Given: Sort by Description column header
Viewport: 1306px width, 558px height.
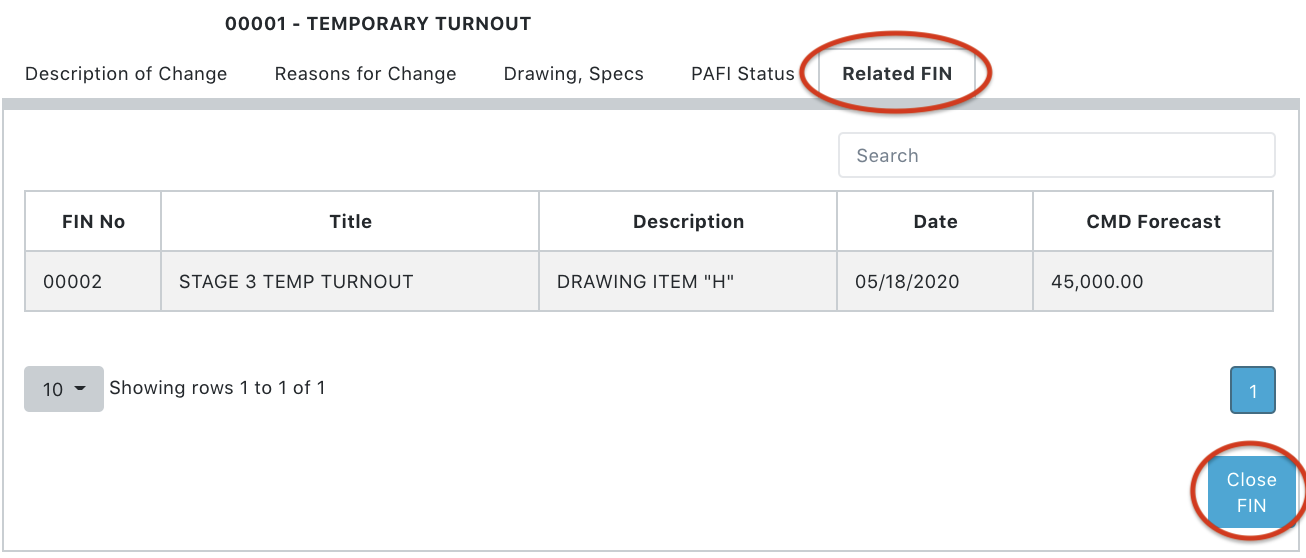Looking at the screenshot, I should [688, 222].
